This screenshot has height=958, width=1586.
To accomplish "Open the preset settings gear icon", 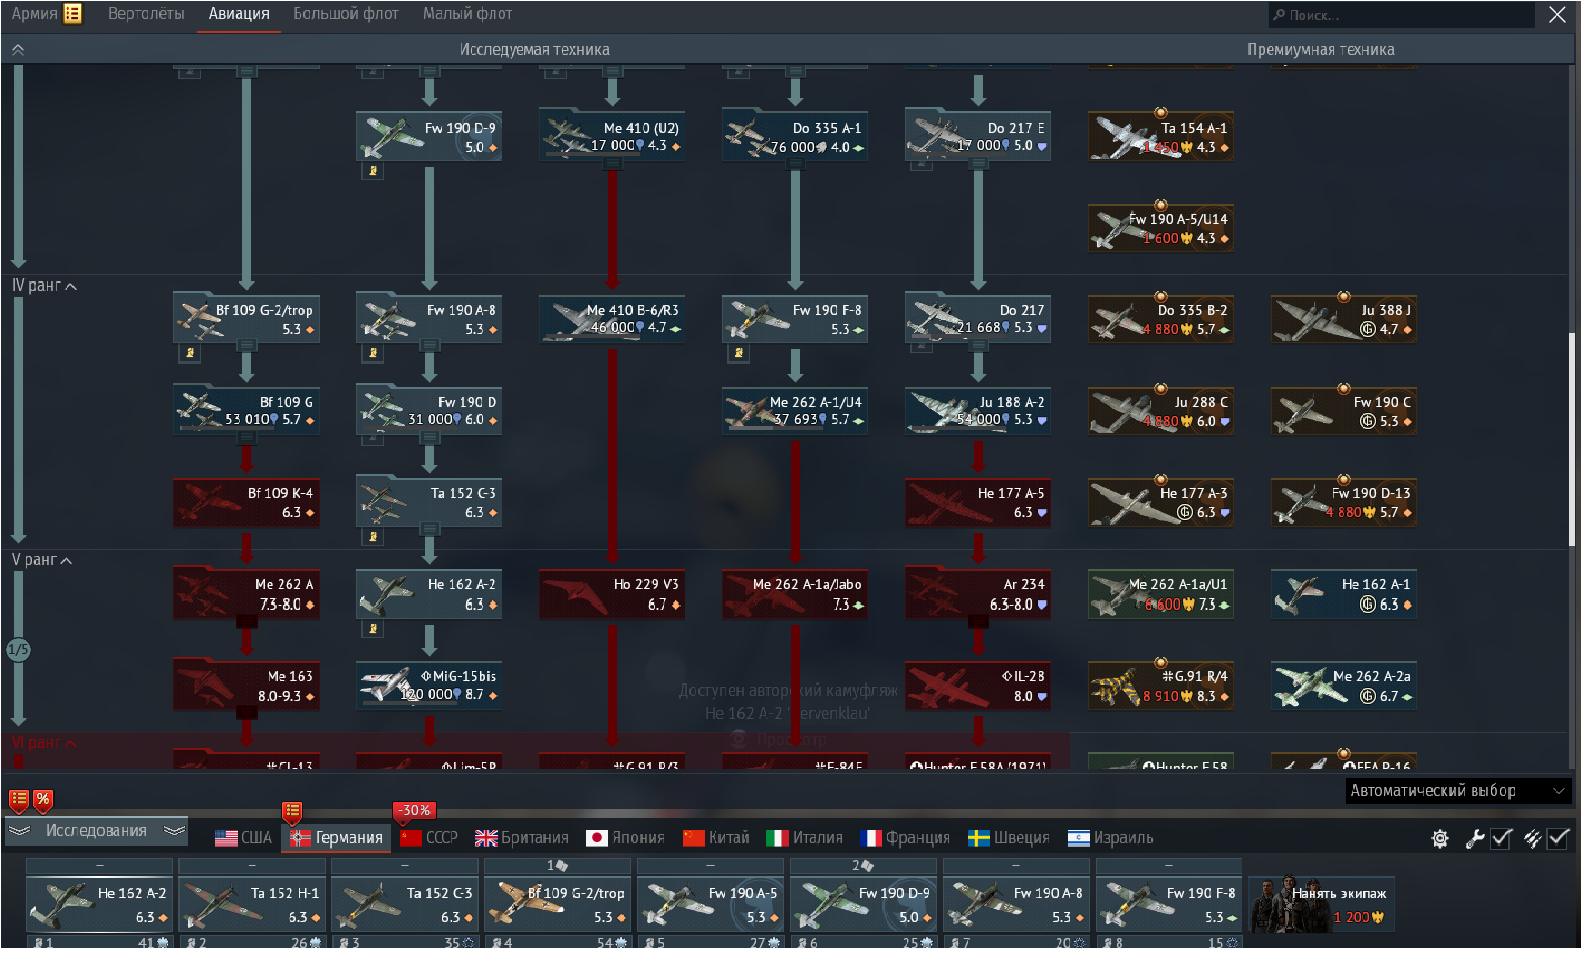I will coord(1440,839).
